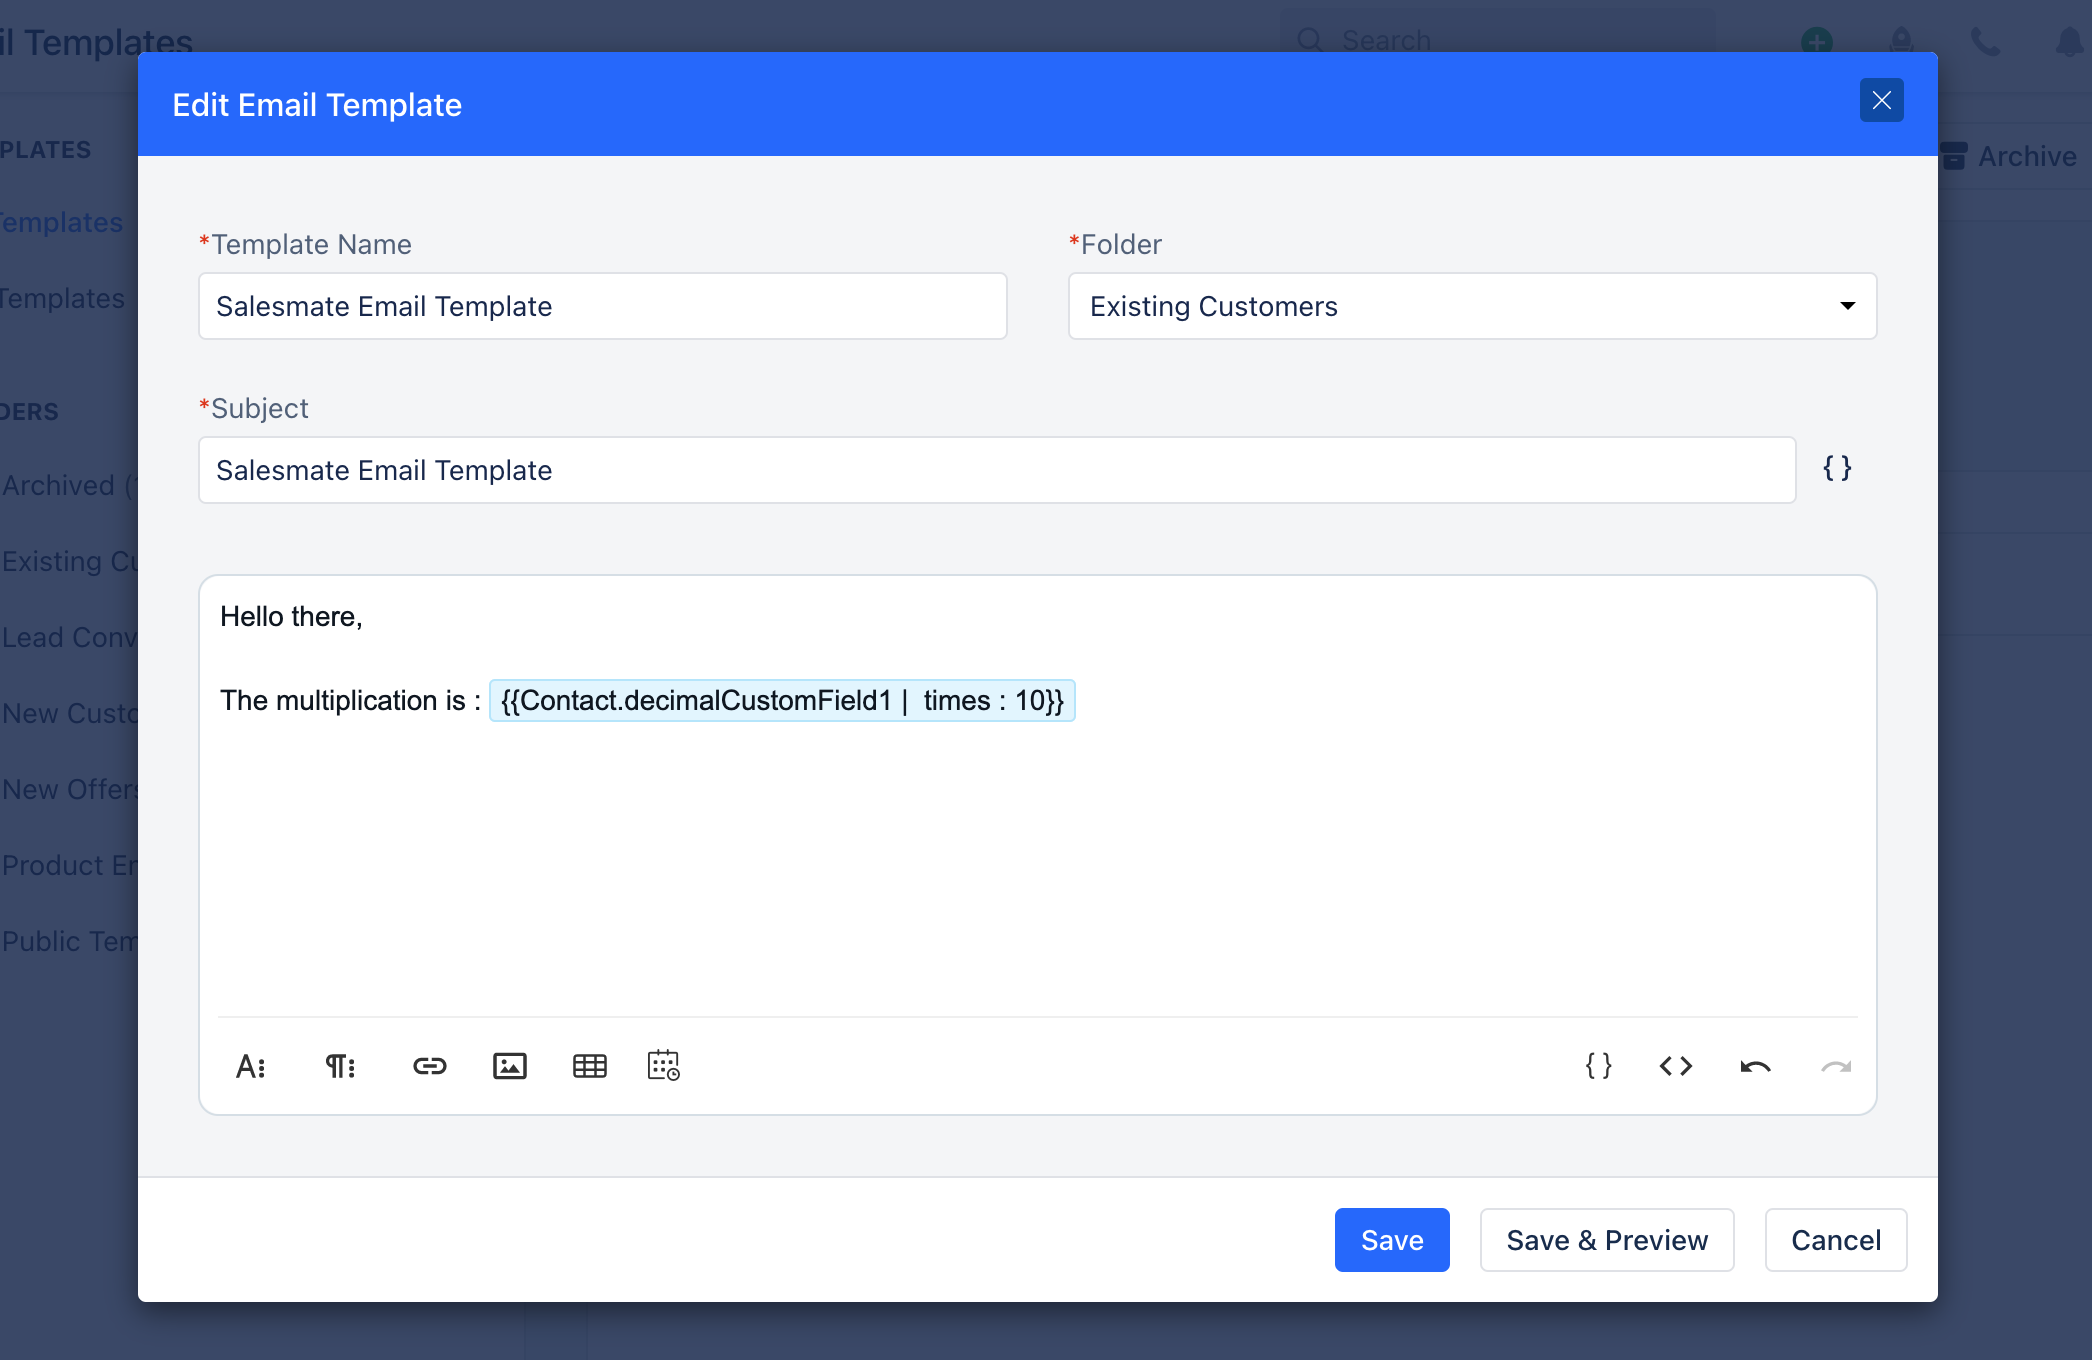
Task: Open Existing Customers folder in sidebar
Action: pos(69,561)
